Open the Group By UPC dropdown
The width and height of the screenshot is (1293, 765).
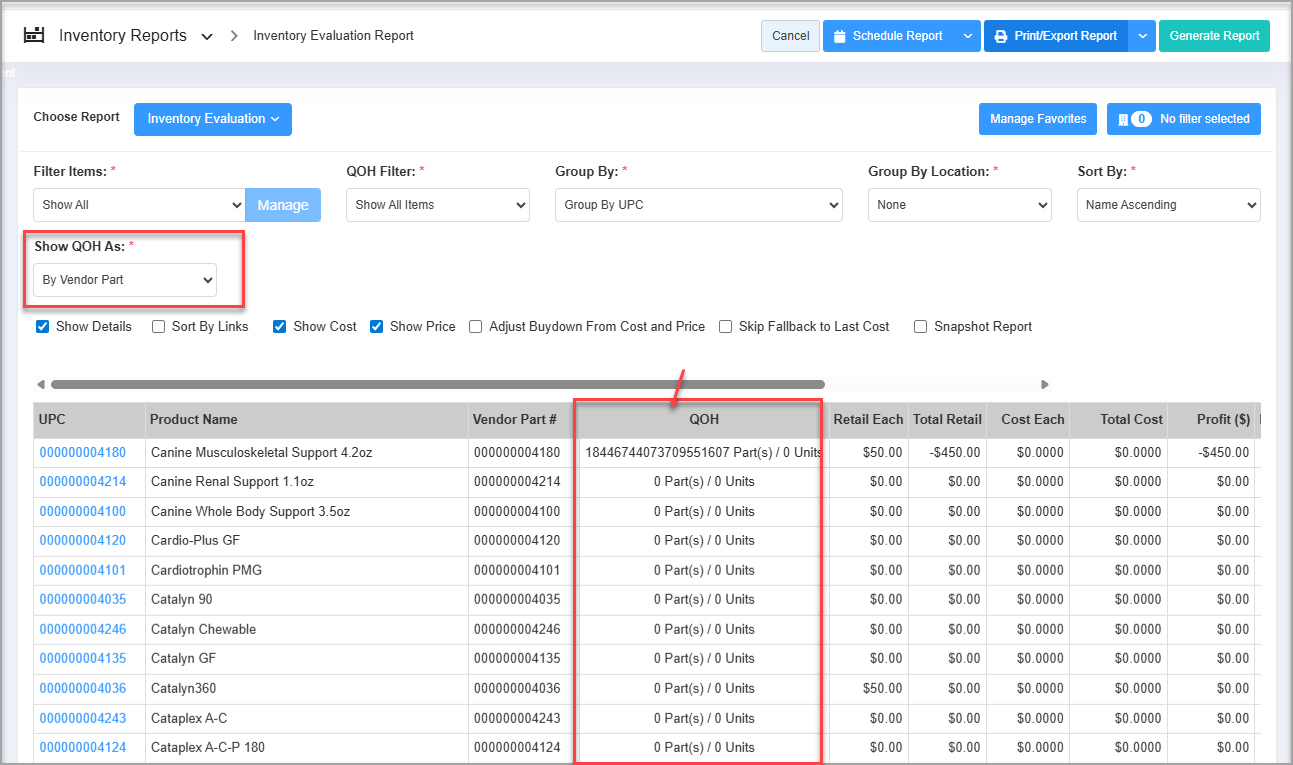coord(698,205)
